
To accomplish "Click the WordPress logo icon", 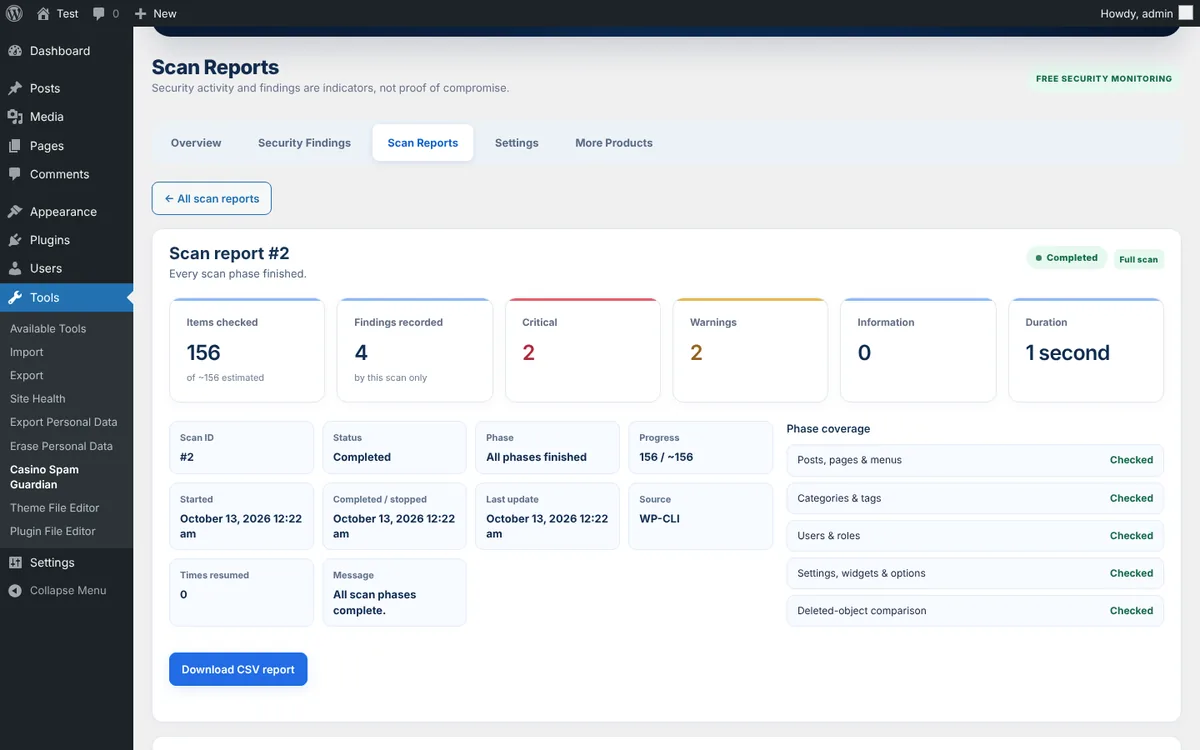I will pos(14,14).
